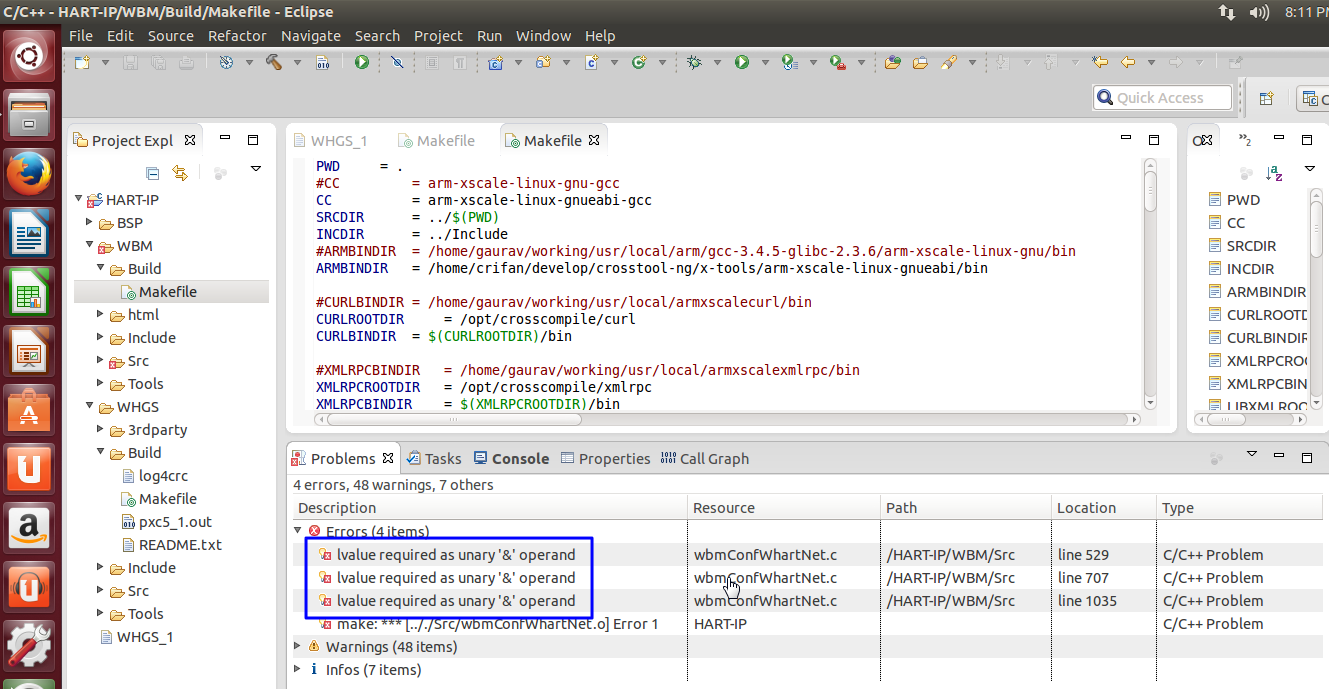Click the green bug Debug icon
The image size is (1329, 689).
point(694,62)
